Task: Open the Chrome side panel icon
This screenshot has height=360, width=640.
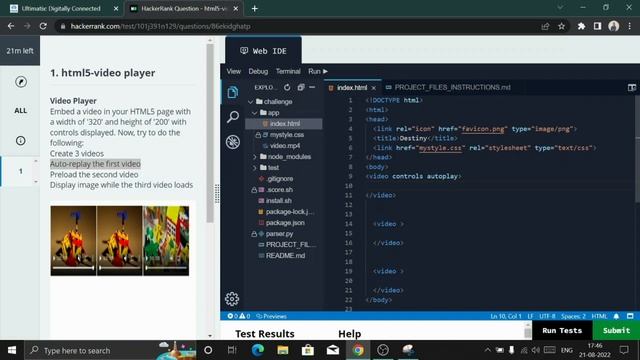Action: [598, 26]
